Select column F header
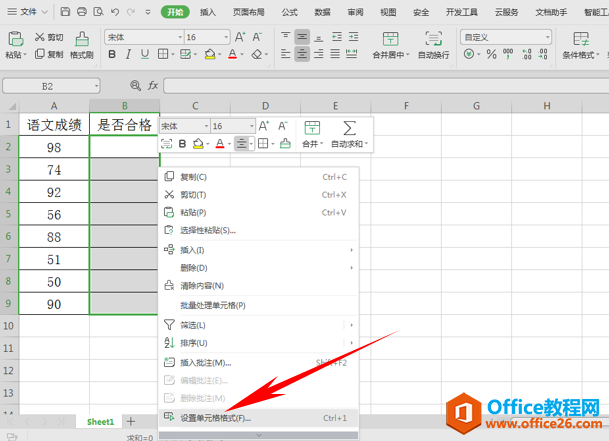The height and width of the screenshot is (441, 609). pos(406,106)
